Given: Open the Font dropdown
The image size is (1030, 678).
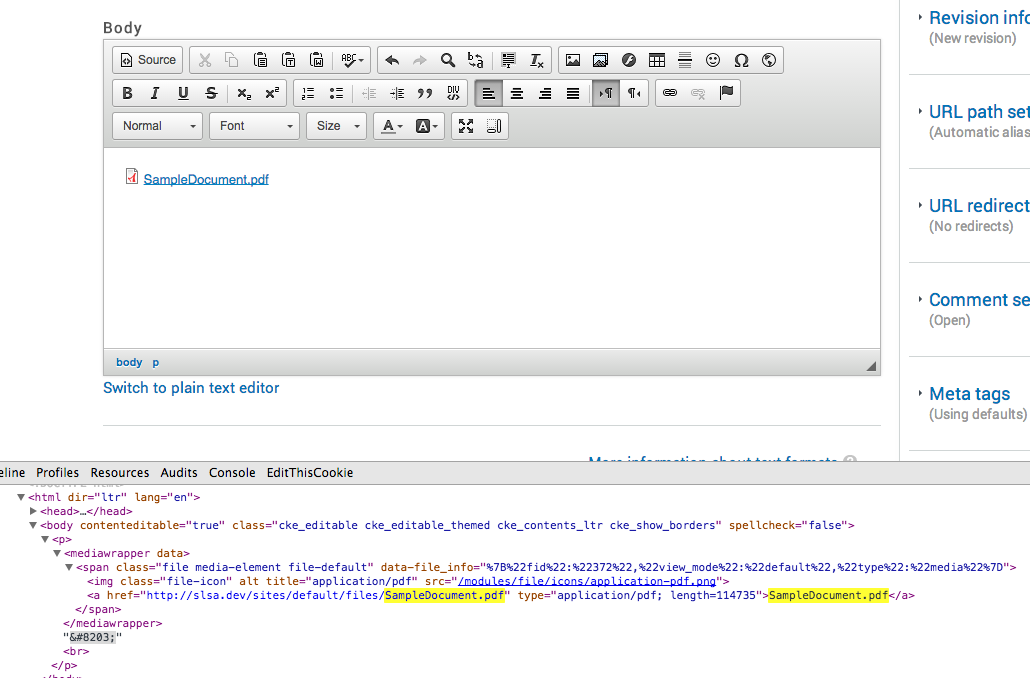Looking at the screenshot, I should click(254, 125).
